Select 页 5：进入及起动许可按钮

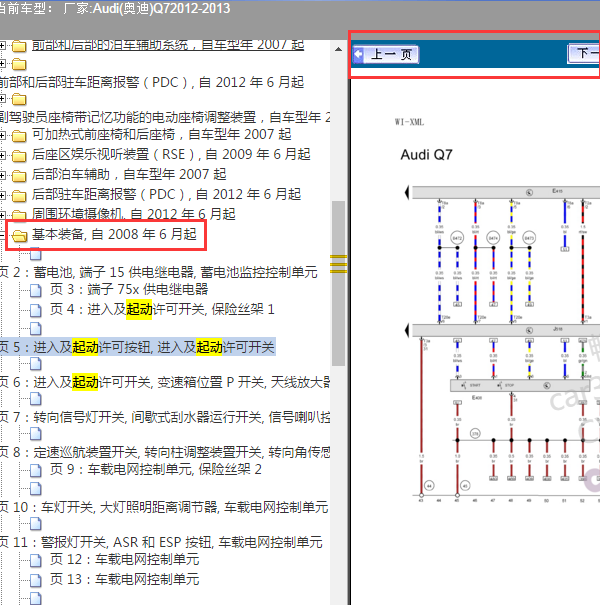point(137,347)
